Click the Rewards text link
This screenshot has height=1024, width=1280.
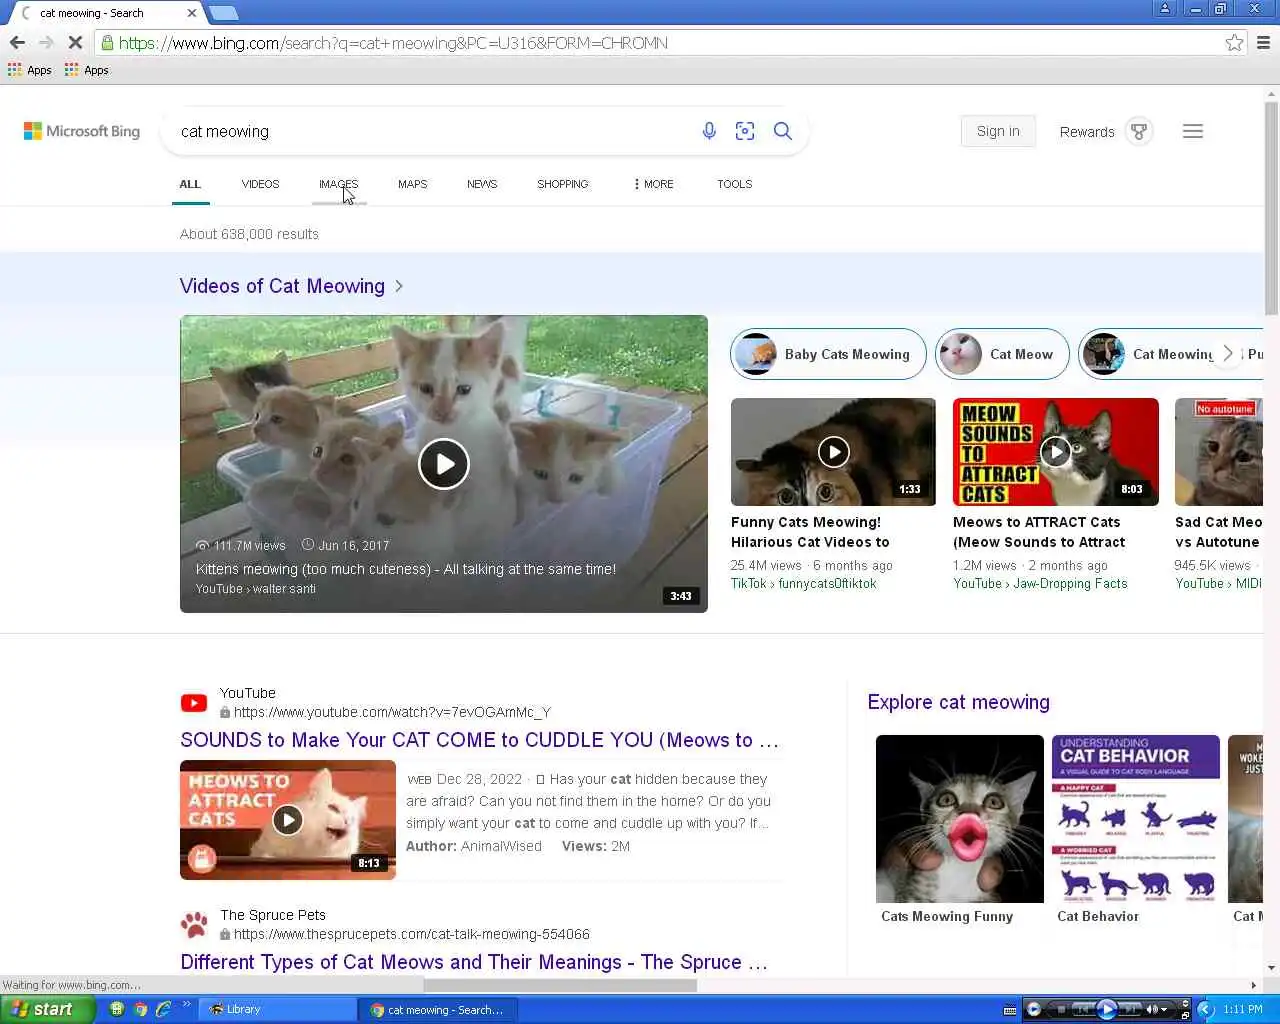[x=1087, y=132]
